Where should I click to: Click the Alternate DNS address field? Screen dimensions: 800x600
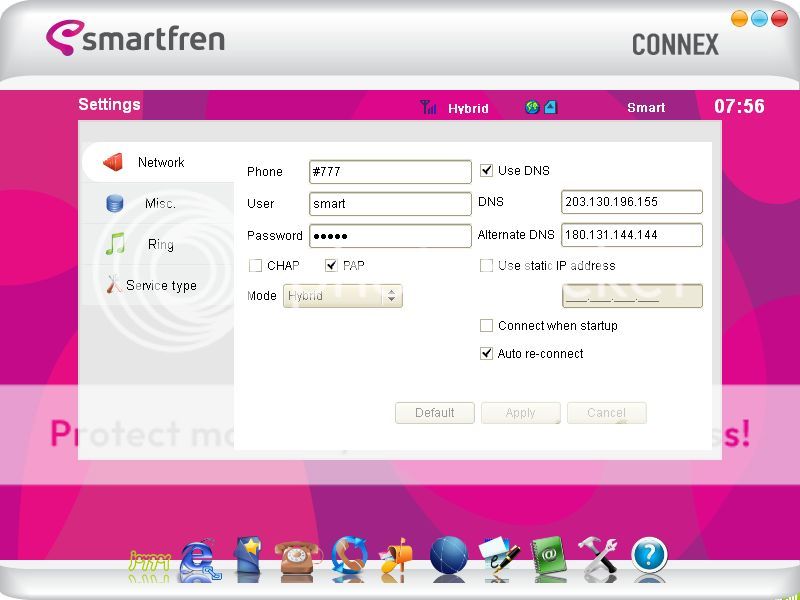click(631, 235)
